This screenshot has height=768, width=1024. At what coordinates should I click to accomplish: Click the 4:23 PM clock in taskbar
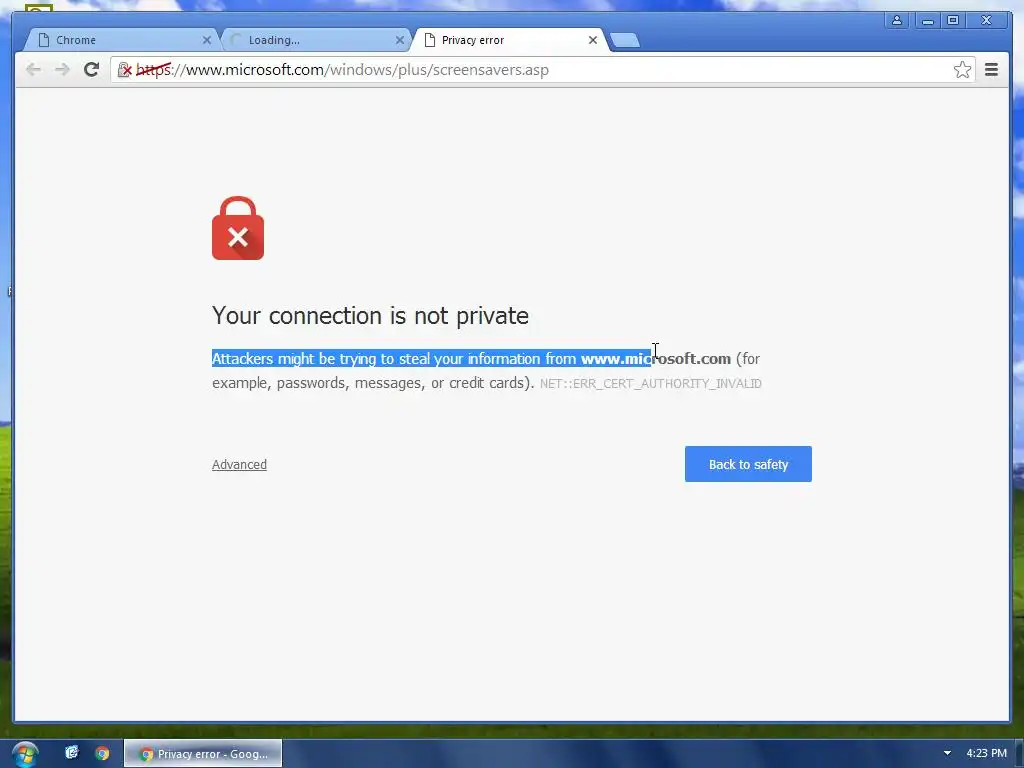tap(986, 753)
